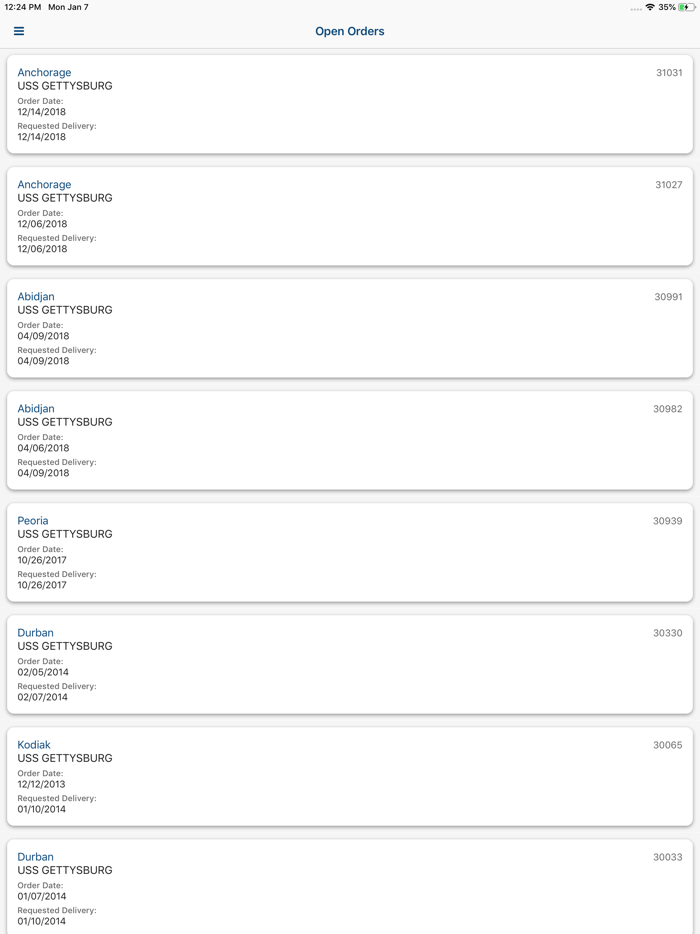Tap order number 30939
The height and width of the screenshot is (934, 700).
(x=668, y=521)
